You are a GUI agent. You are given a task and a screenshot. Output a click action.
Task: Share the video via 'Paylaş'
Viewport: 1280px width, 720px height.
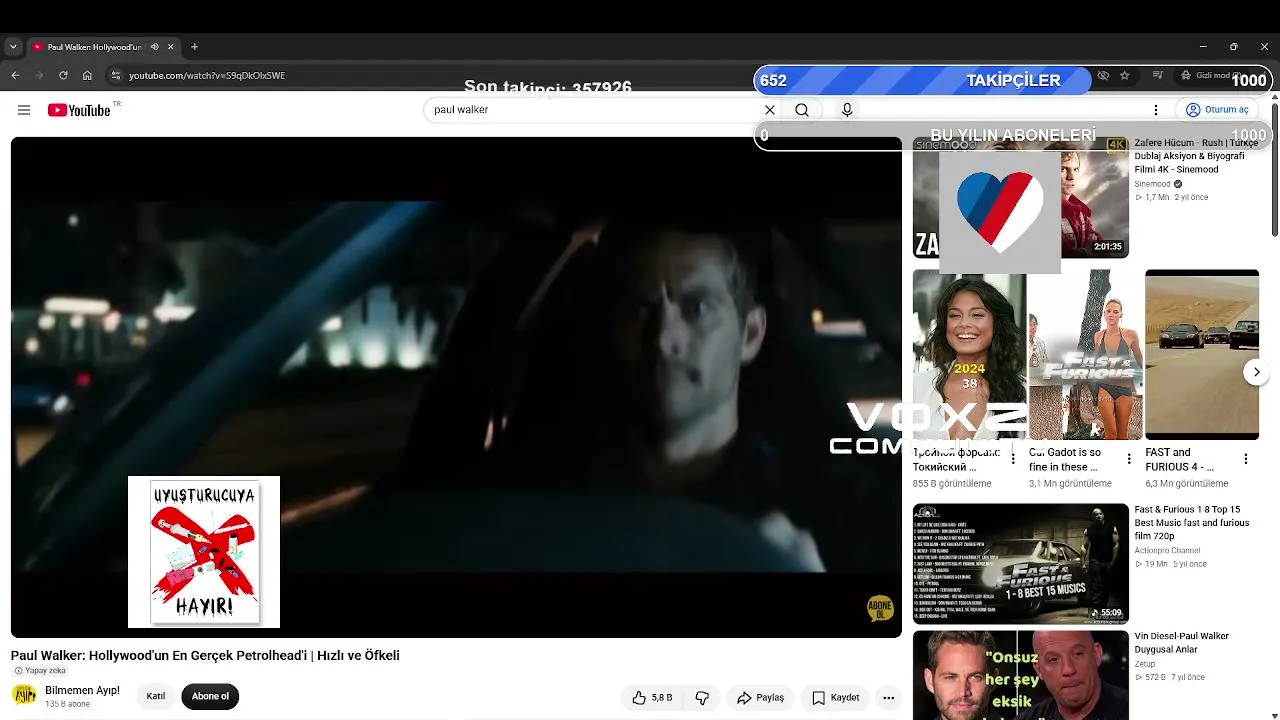[760, 698]
